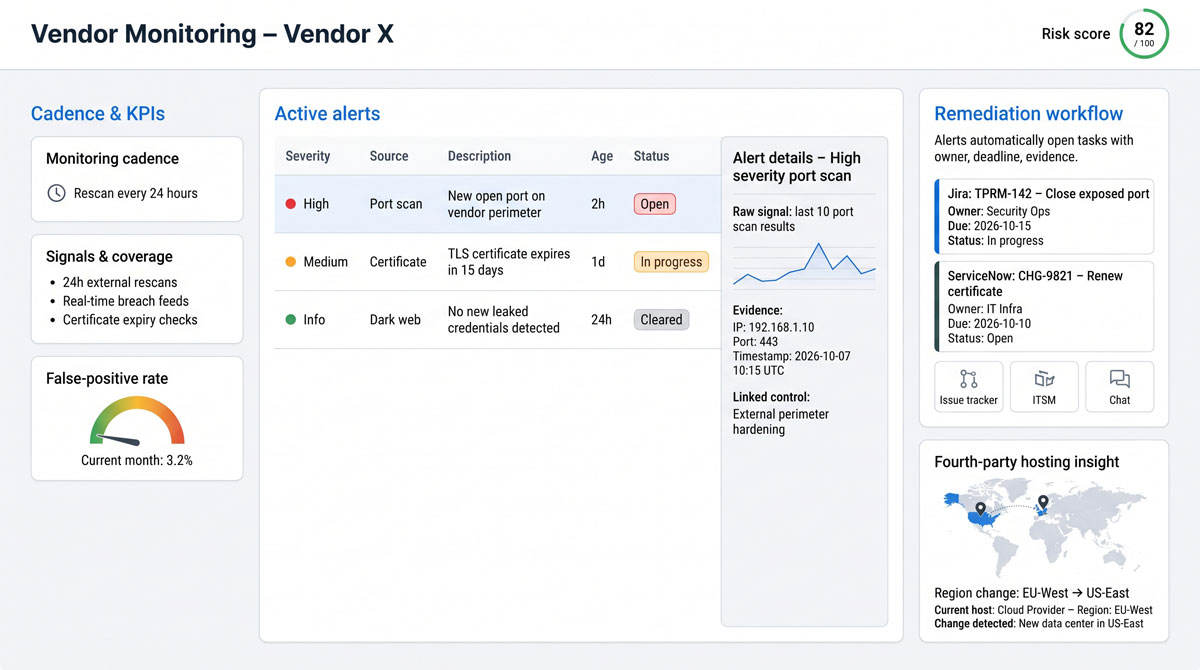Screen dimensions: 1200x670
Task: Click the Certificate source cell
Action: pyautogui.click(x=398, y=262)
